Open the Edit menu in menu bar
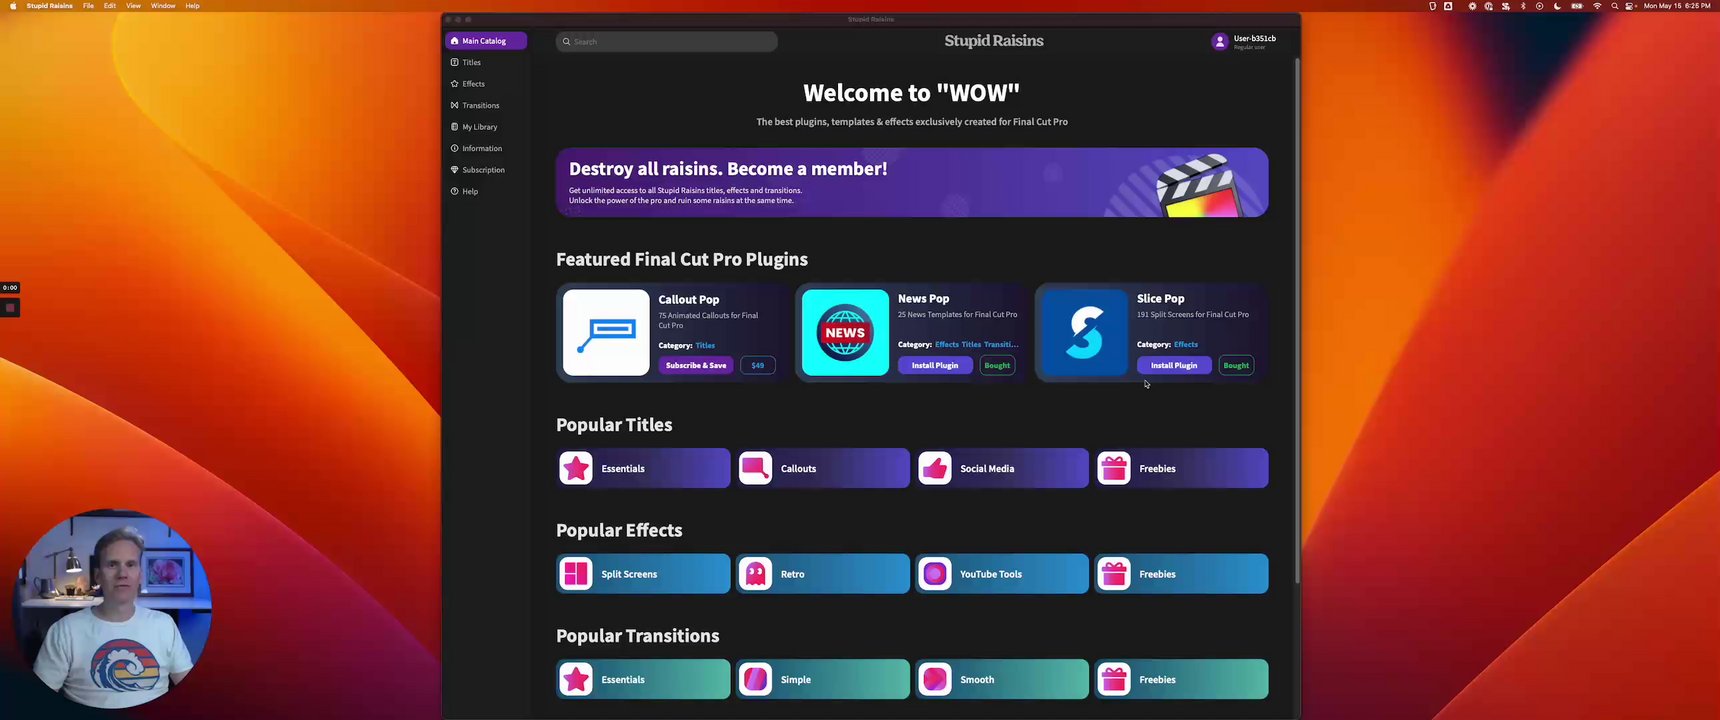Image resolution: width=1720 pixels, height=720 pixels. (x=110, y=6)
